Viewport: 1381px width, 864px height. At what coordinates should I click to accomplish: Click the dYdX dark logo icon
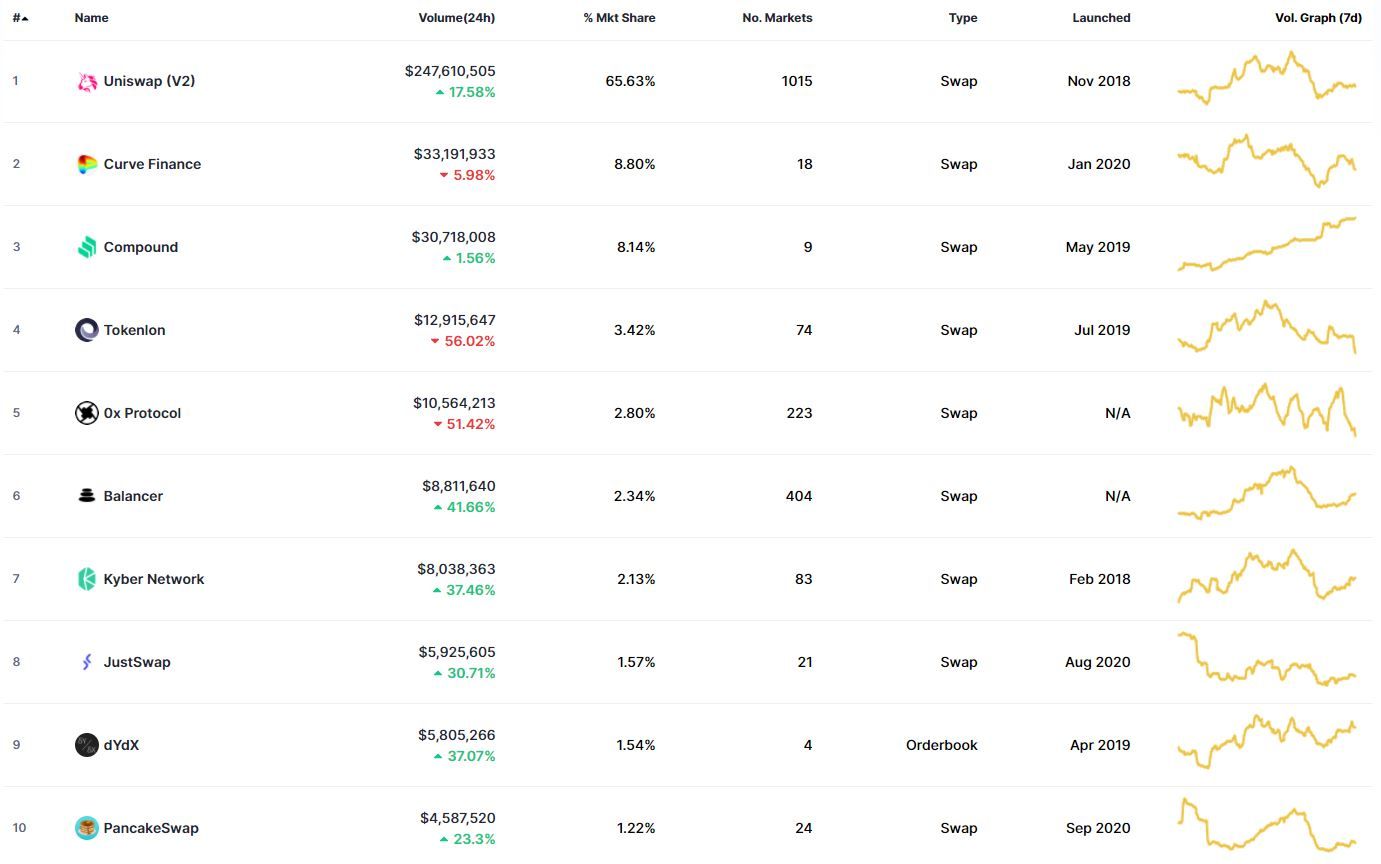click(87, 745)
